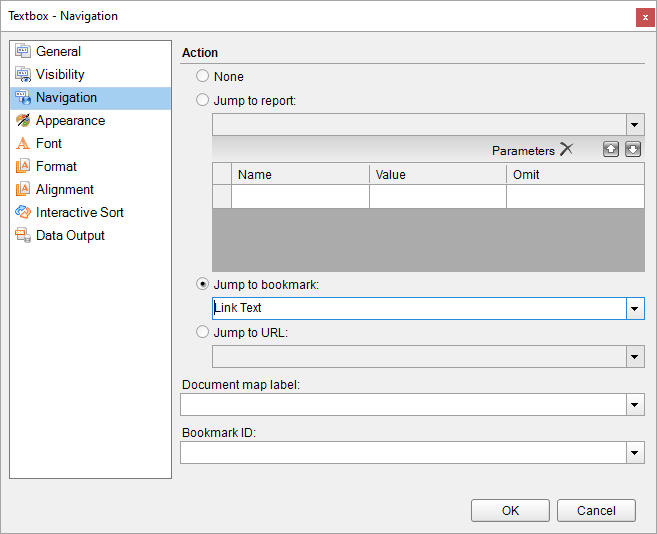657x534 pixels.
Task: Click the empty Value parameter cell
Action: [x=438, y=197]
